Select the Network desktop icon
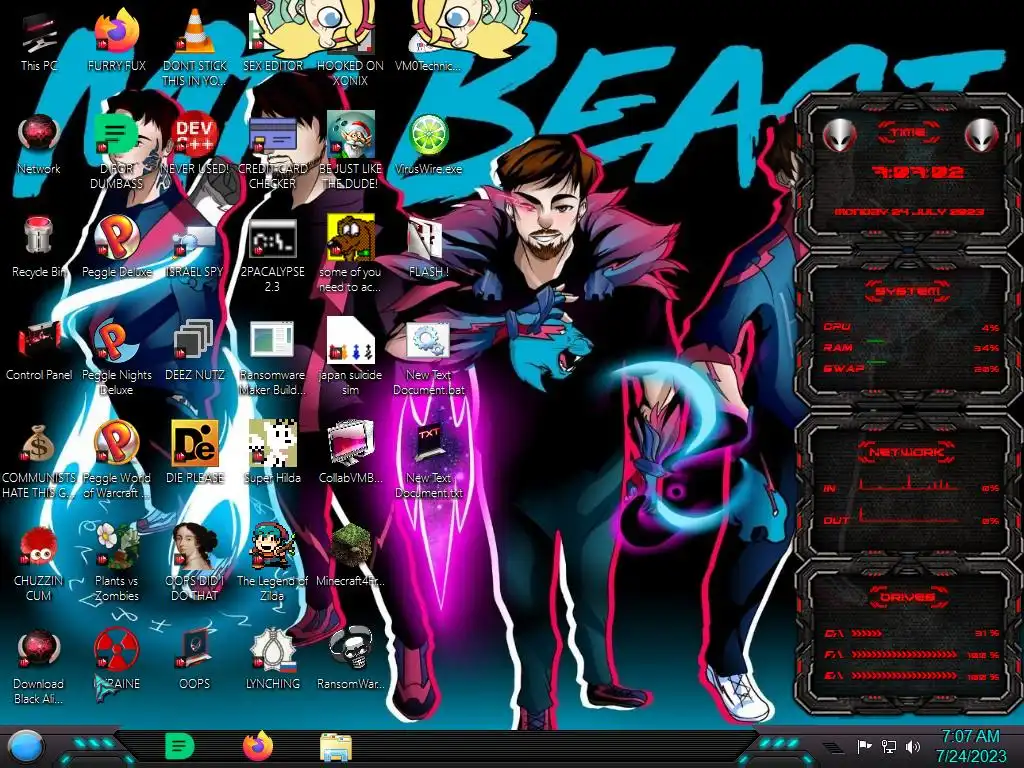 (x=39, y=145)
